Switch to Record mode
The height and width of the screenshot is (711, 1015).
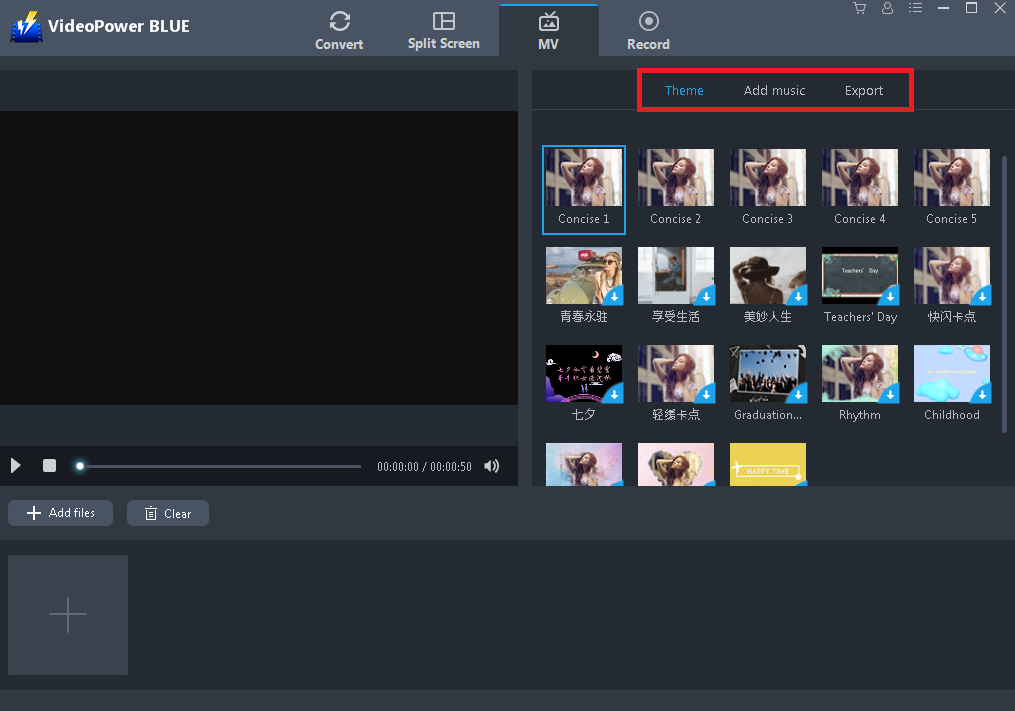tap(648, 29)
